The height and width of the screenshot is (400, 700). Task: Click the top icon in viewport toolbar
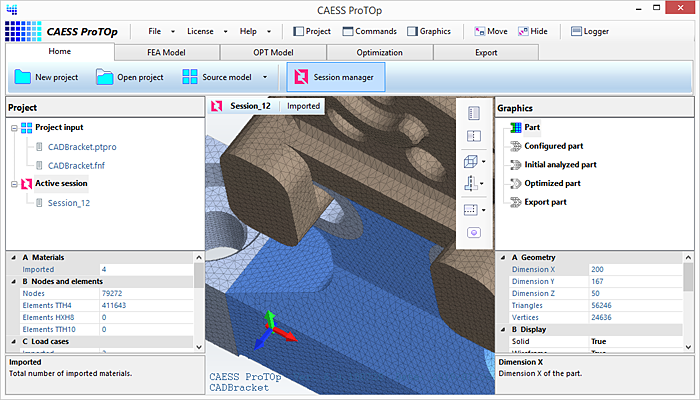point(474,113)
